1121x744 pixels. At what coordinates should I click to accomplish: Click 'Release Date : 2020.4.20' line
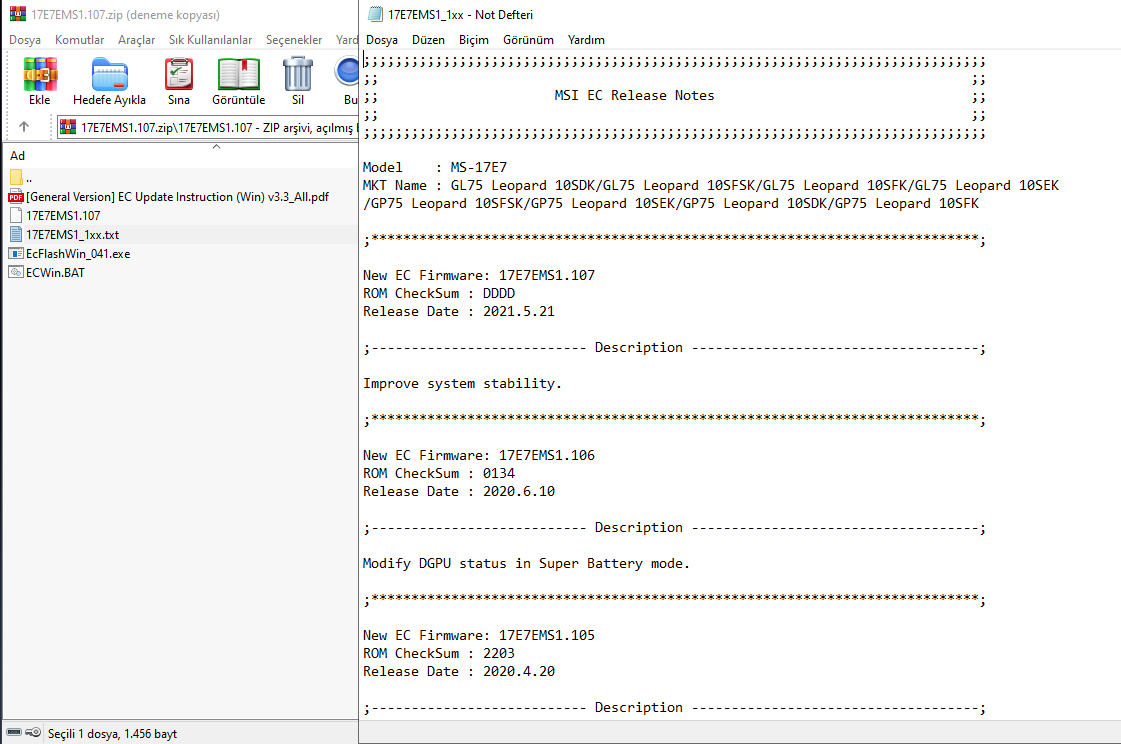(458, 671)
